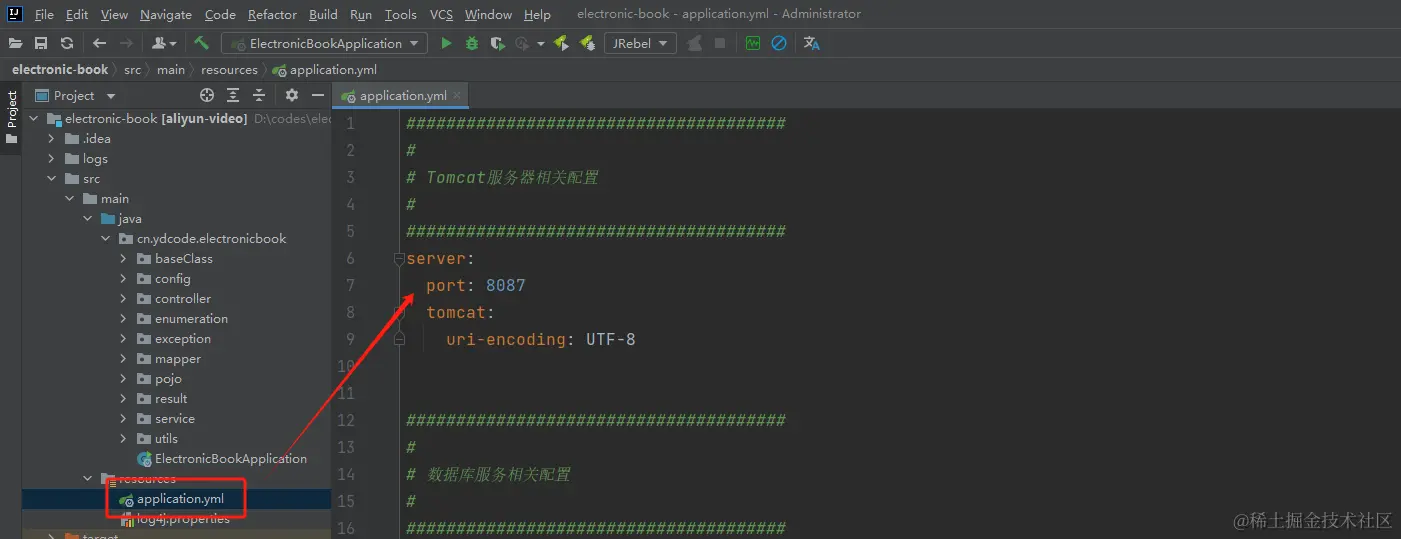The height and width of the screenshot is (539, 1401).
Task: Click the Stop square button
Action: [x=720, y=43]
